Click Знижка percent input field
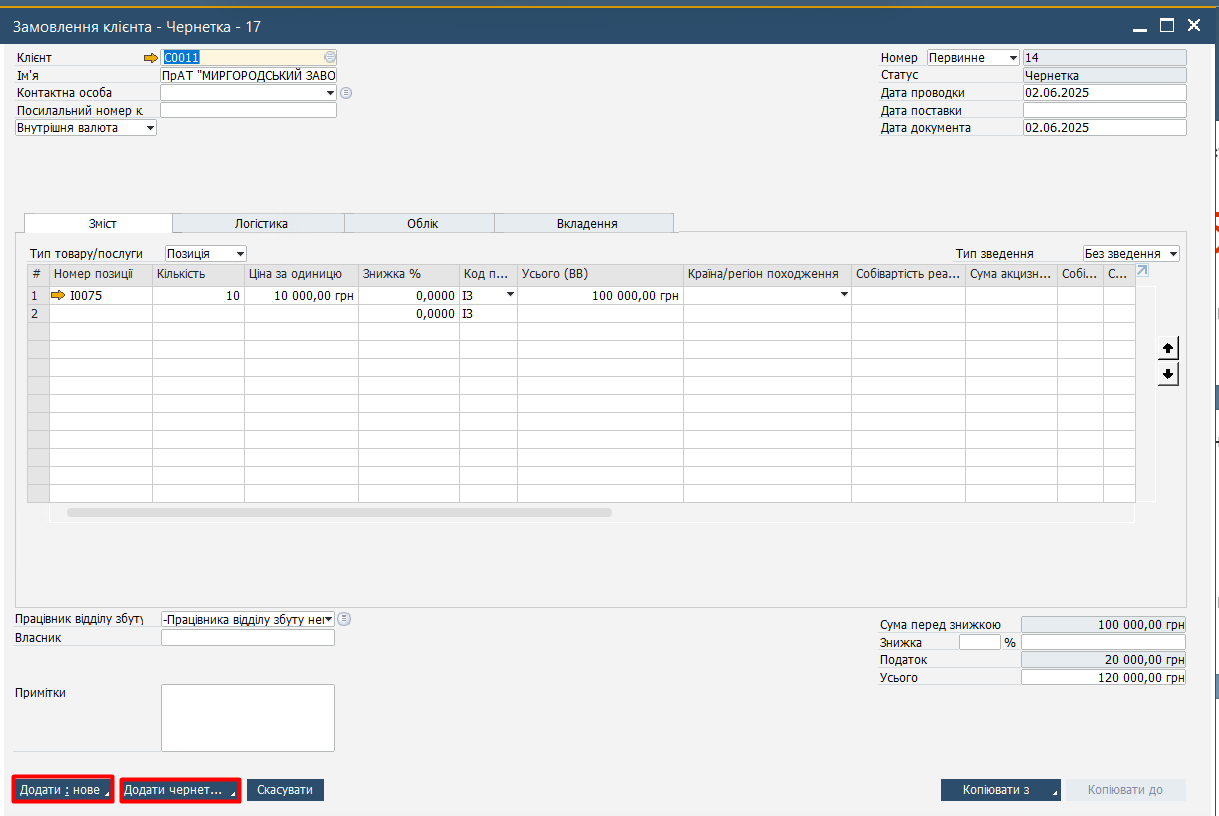This screenshot has width=1219, height=816. pos(979,643)
